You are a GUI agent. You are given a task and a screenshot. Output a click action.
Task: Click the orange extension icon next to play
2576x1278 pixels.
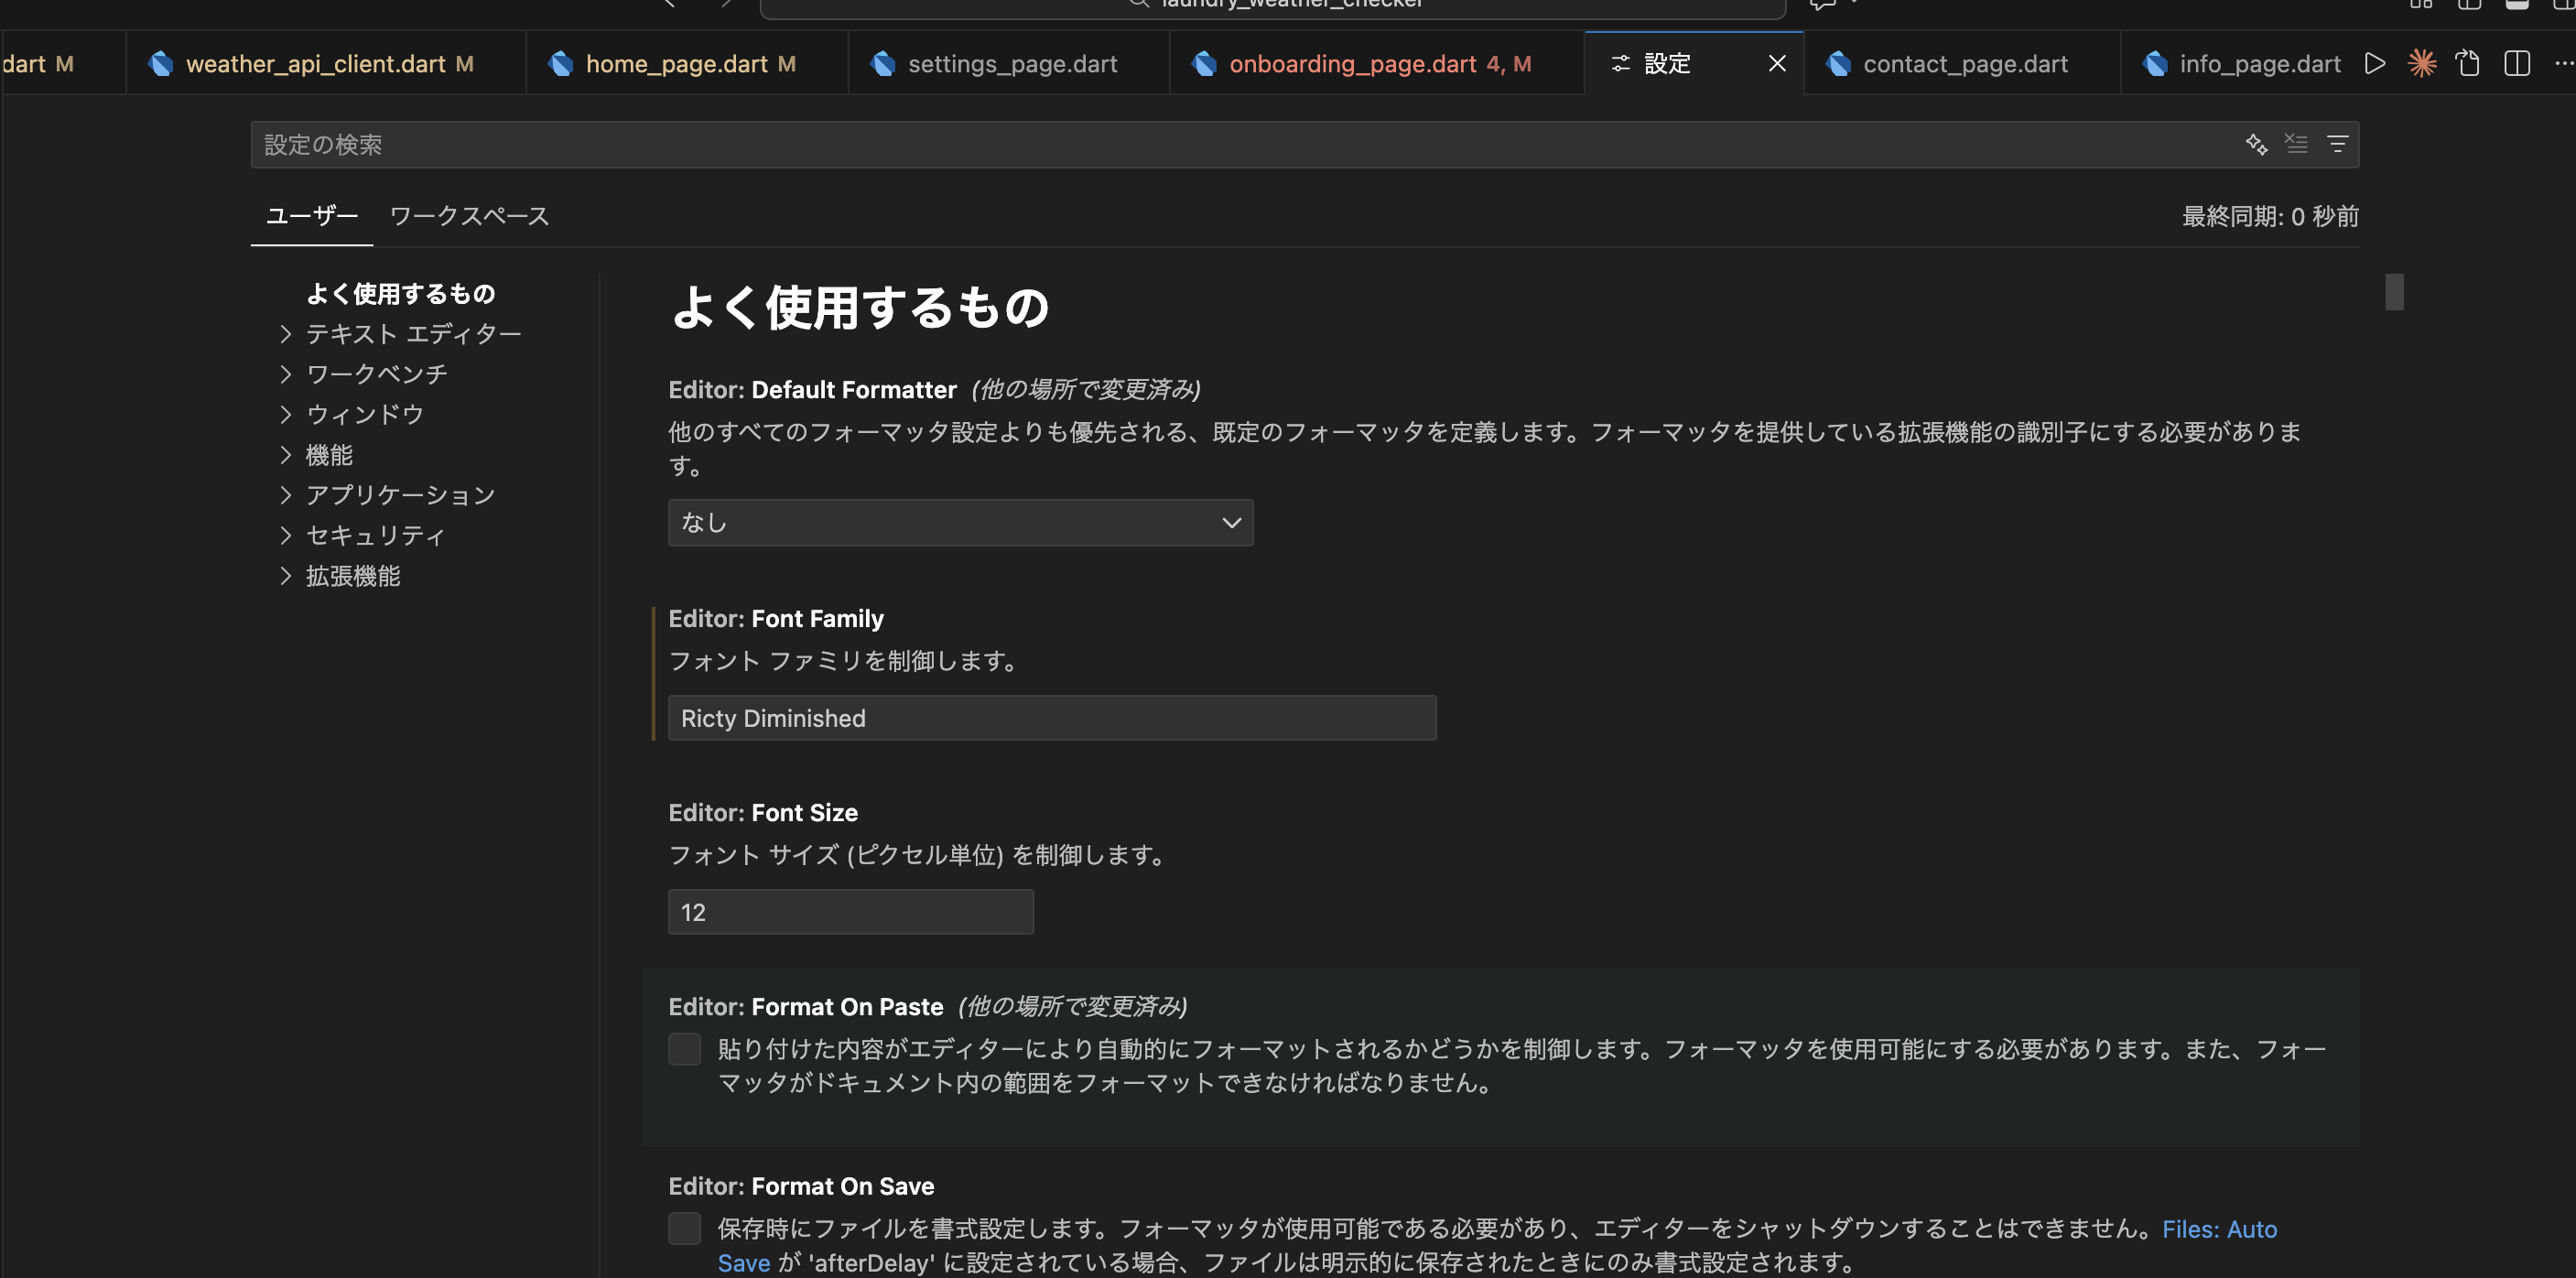point(2423,63)
